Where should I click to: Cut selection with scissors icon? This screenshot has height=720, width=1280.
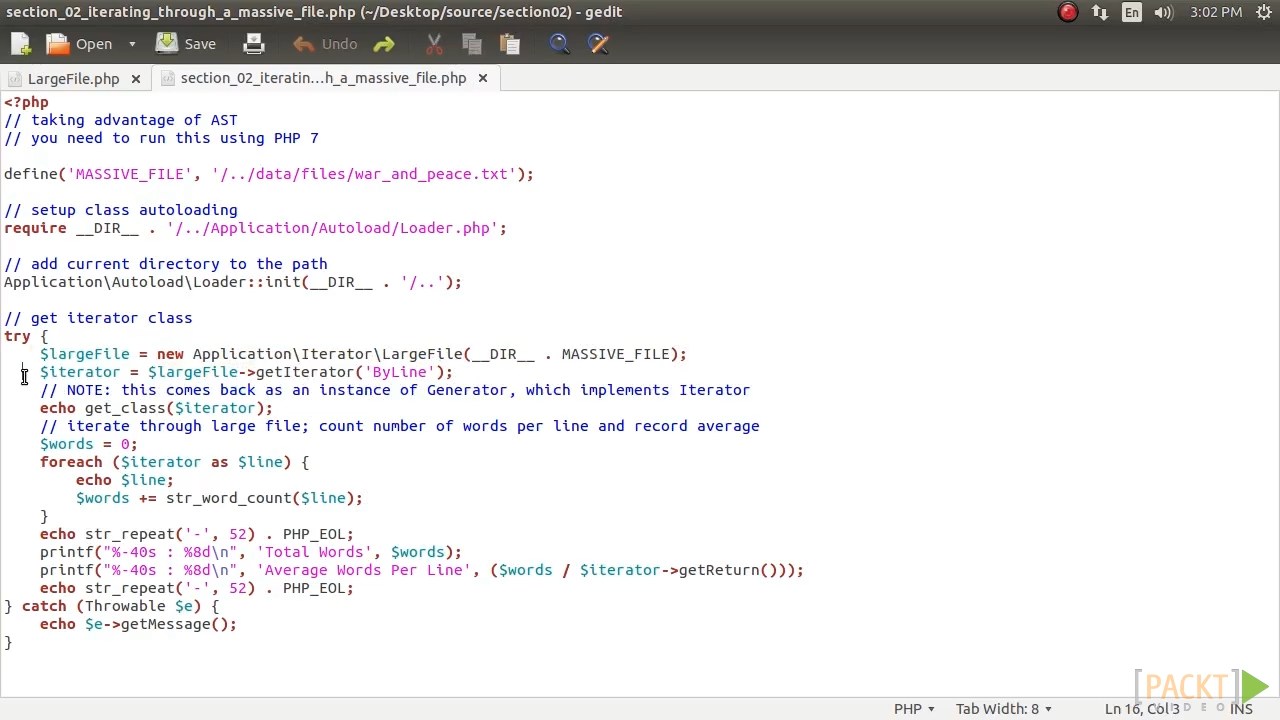(434, 44)
